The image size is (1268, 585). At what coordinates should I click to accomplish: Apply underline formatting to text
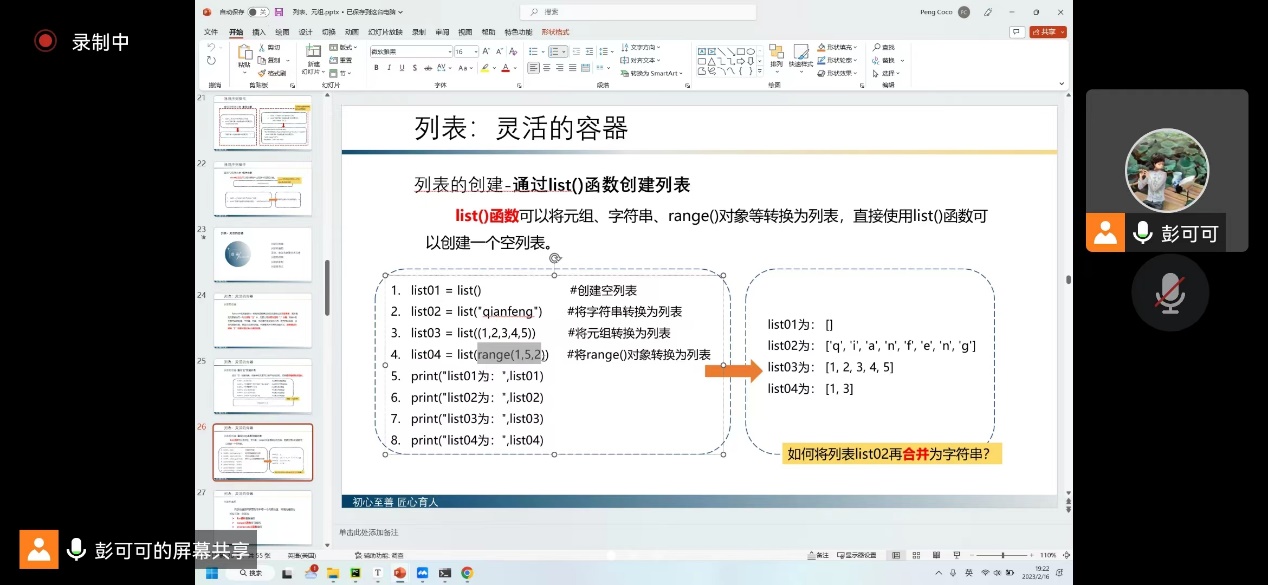pos(401,69)
